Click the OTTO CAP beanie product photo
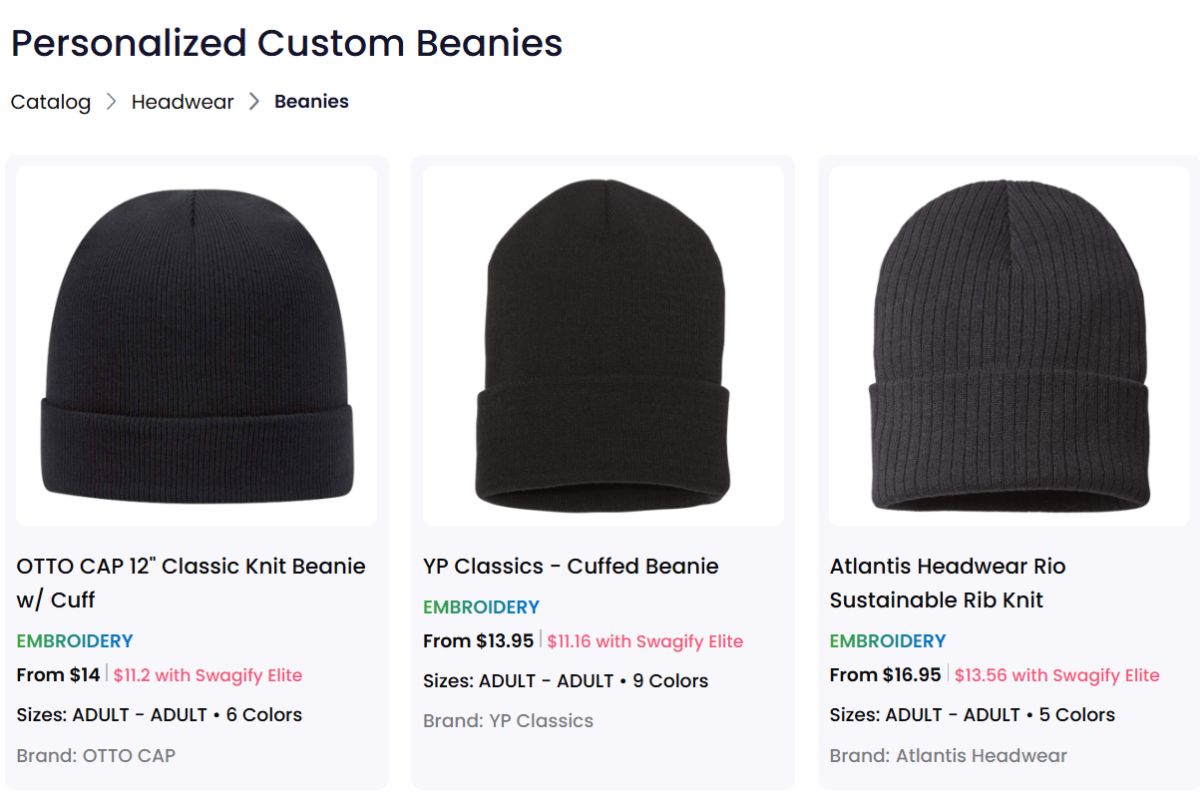1200x800 pixels. [x=197, y=345]
